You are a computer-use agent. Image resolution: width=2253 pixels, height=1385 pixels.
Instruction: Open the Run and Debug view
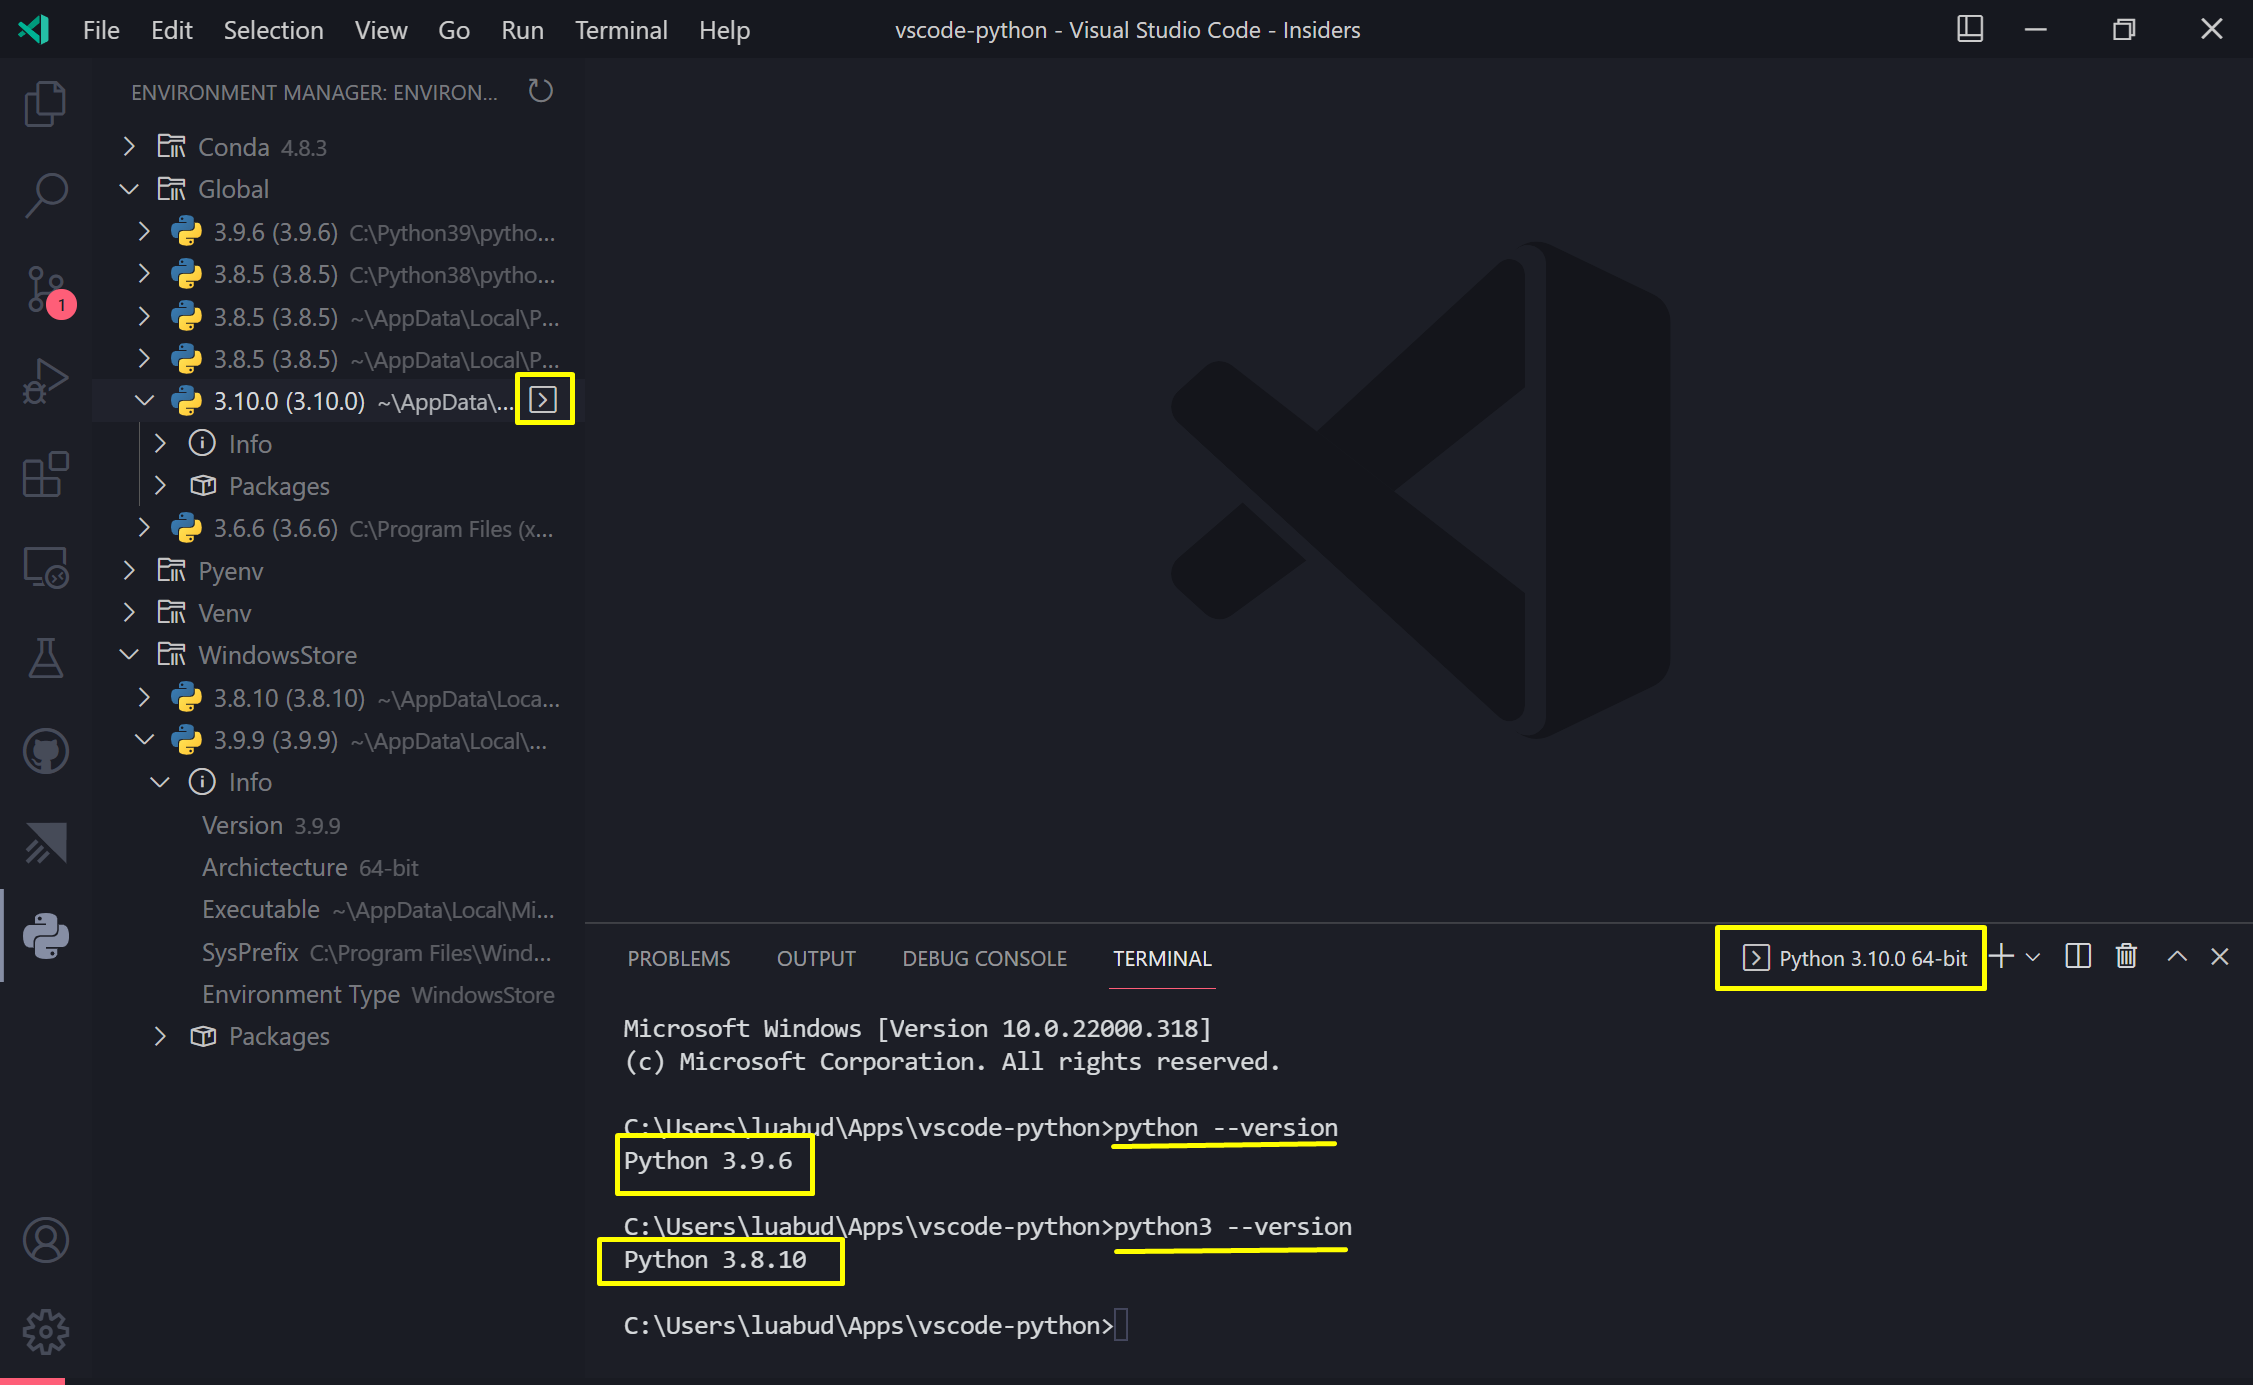pyautogui.click(x=45, y=382)
